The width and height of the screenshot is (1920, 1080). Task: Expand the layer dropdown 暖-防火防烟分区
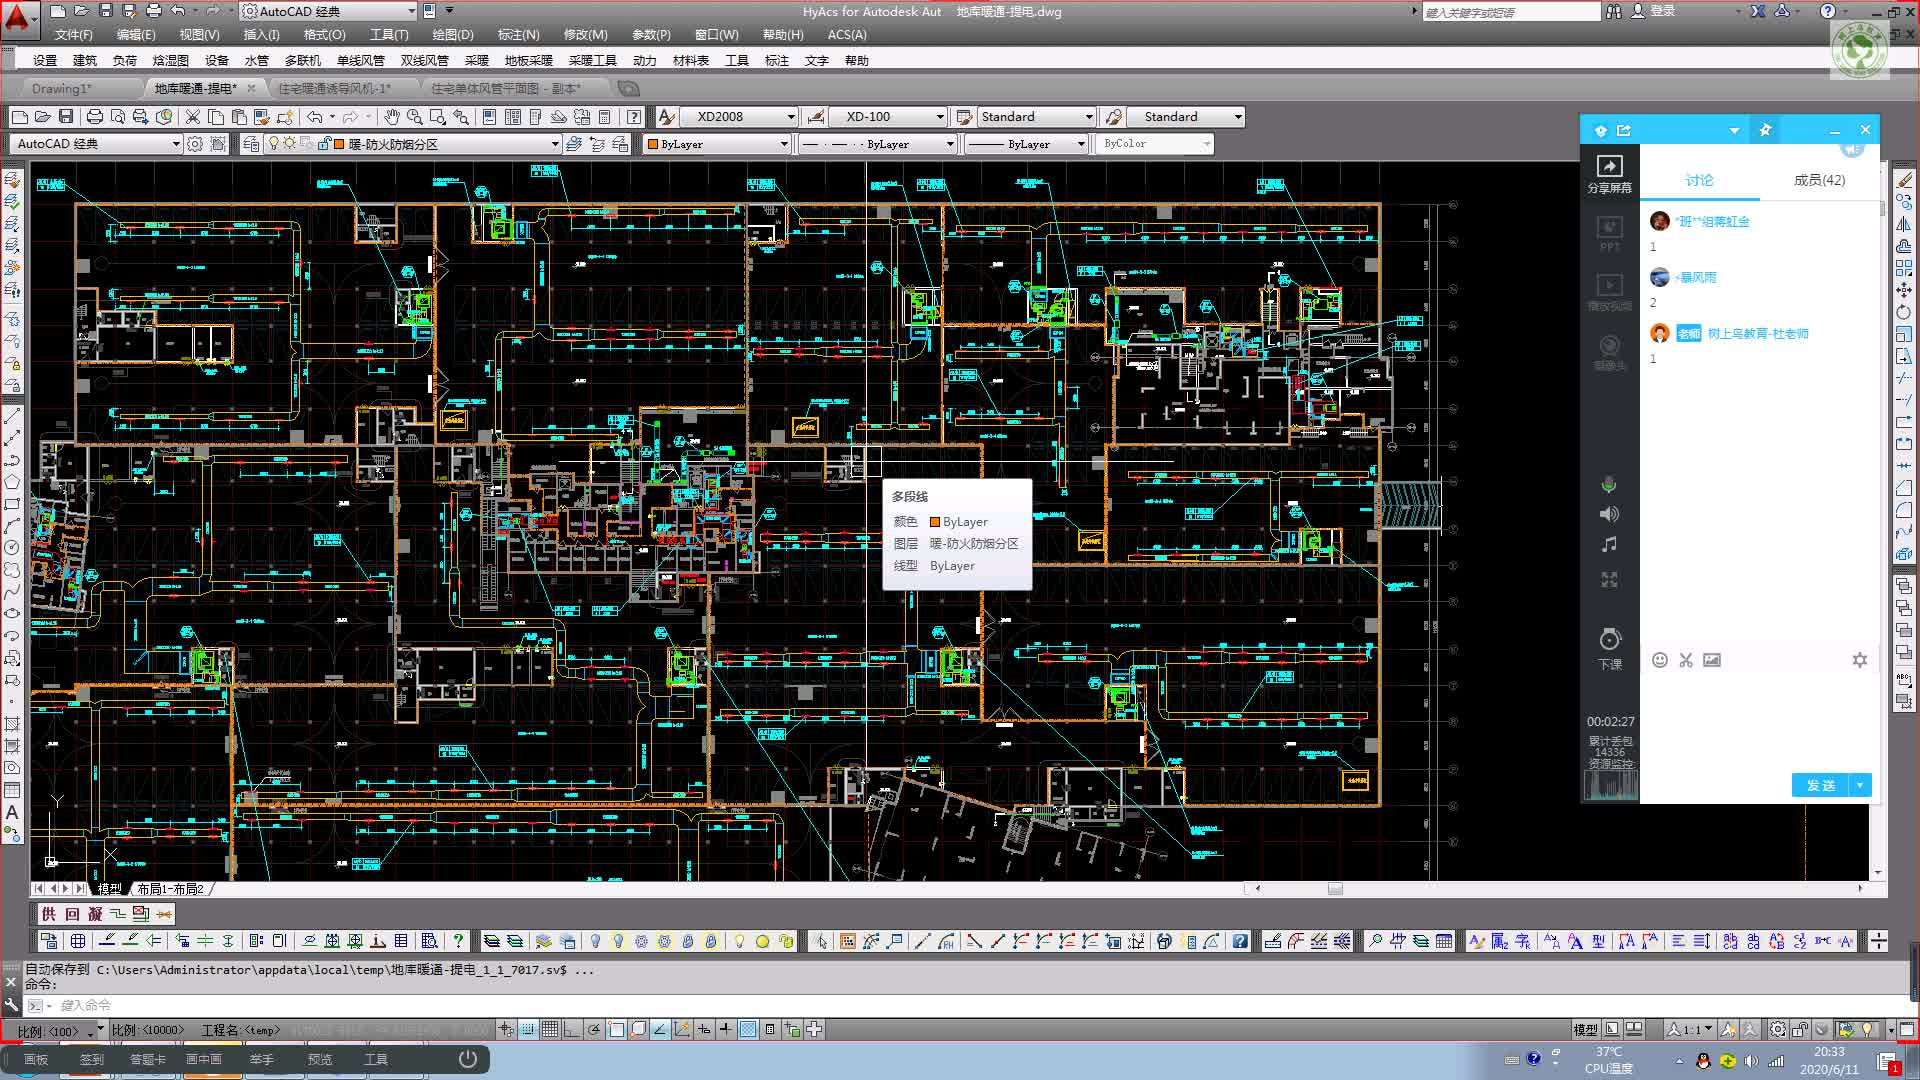[555, 144]
